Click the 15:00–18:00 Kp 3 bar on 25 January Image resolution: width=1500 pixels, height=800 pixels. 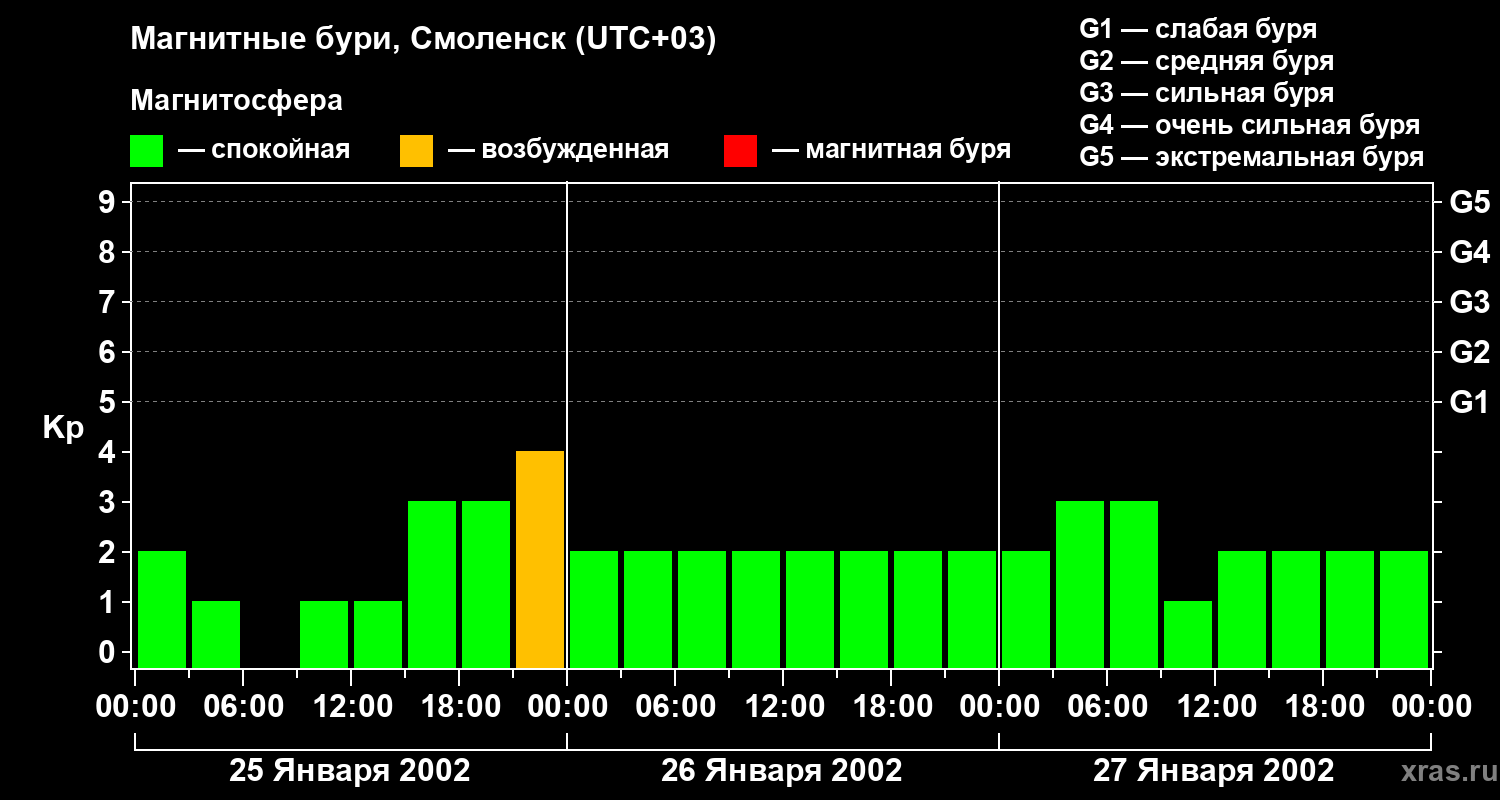click(432, 585)
